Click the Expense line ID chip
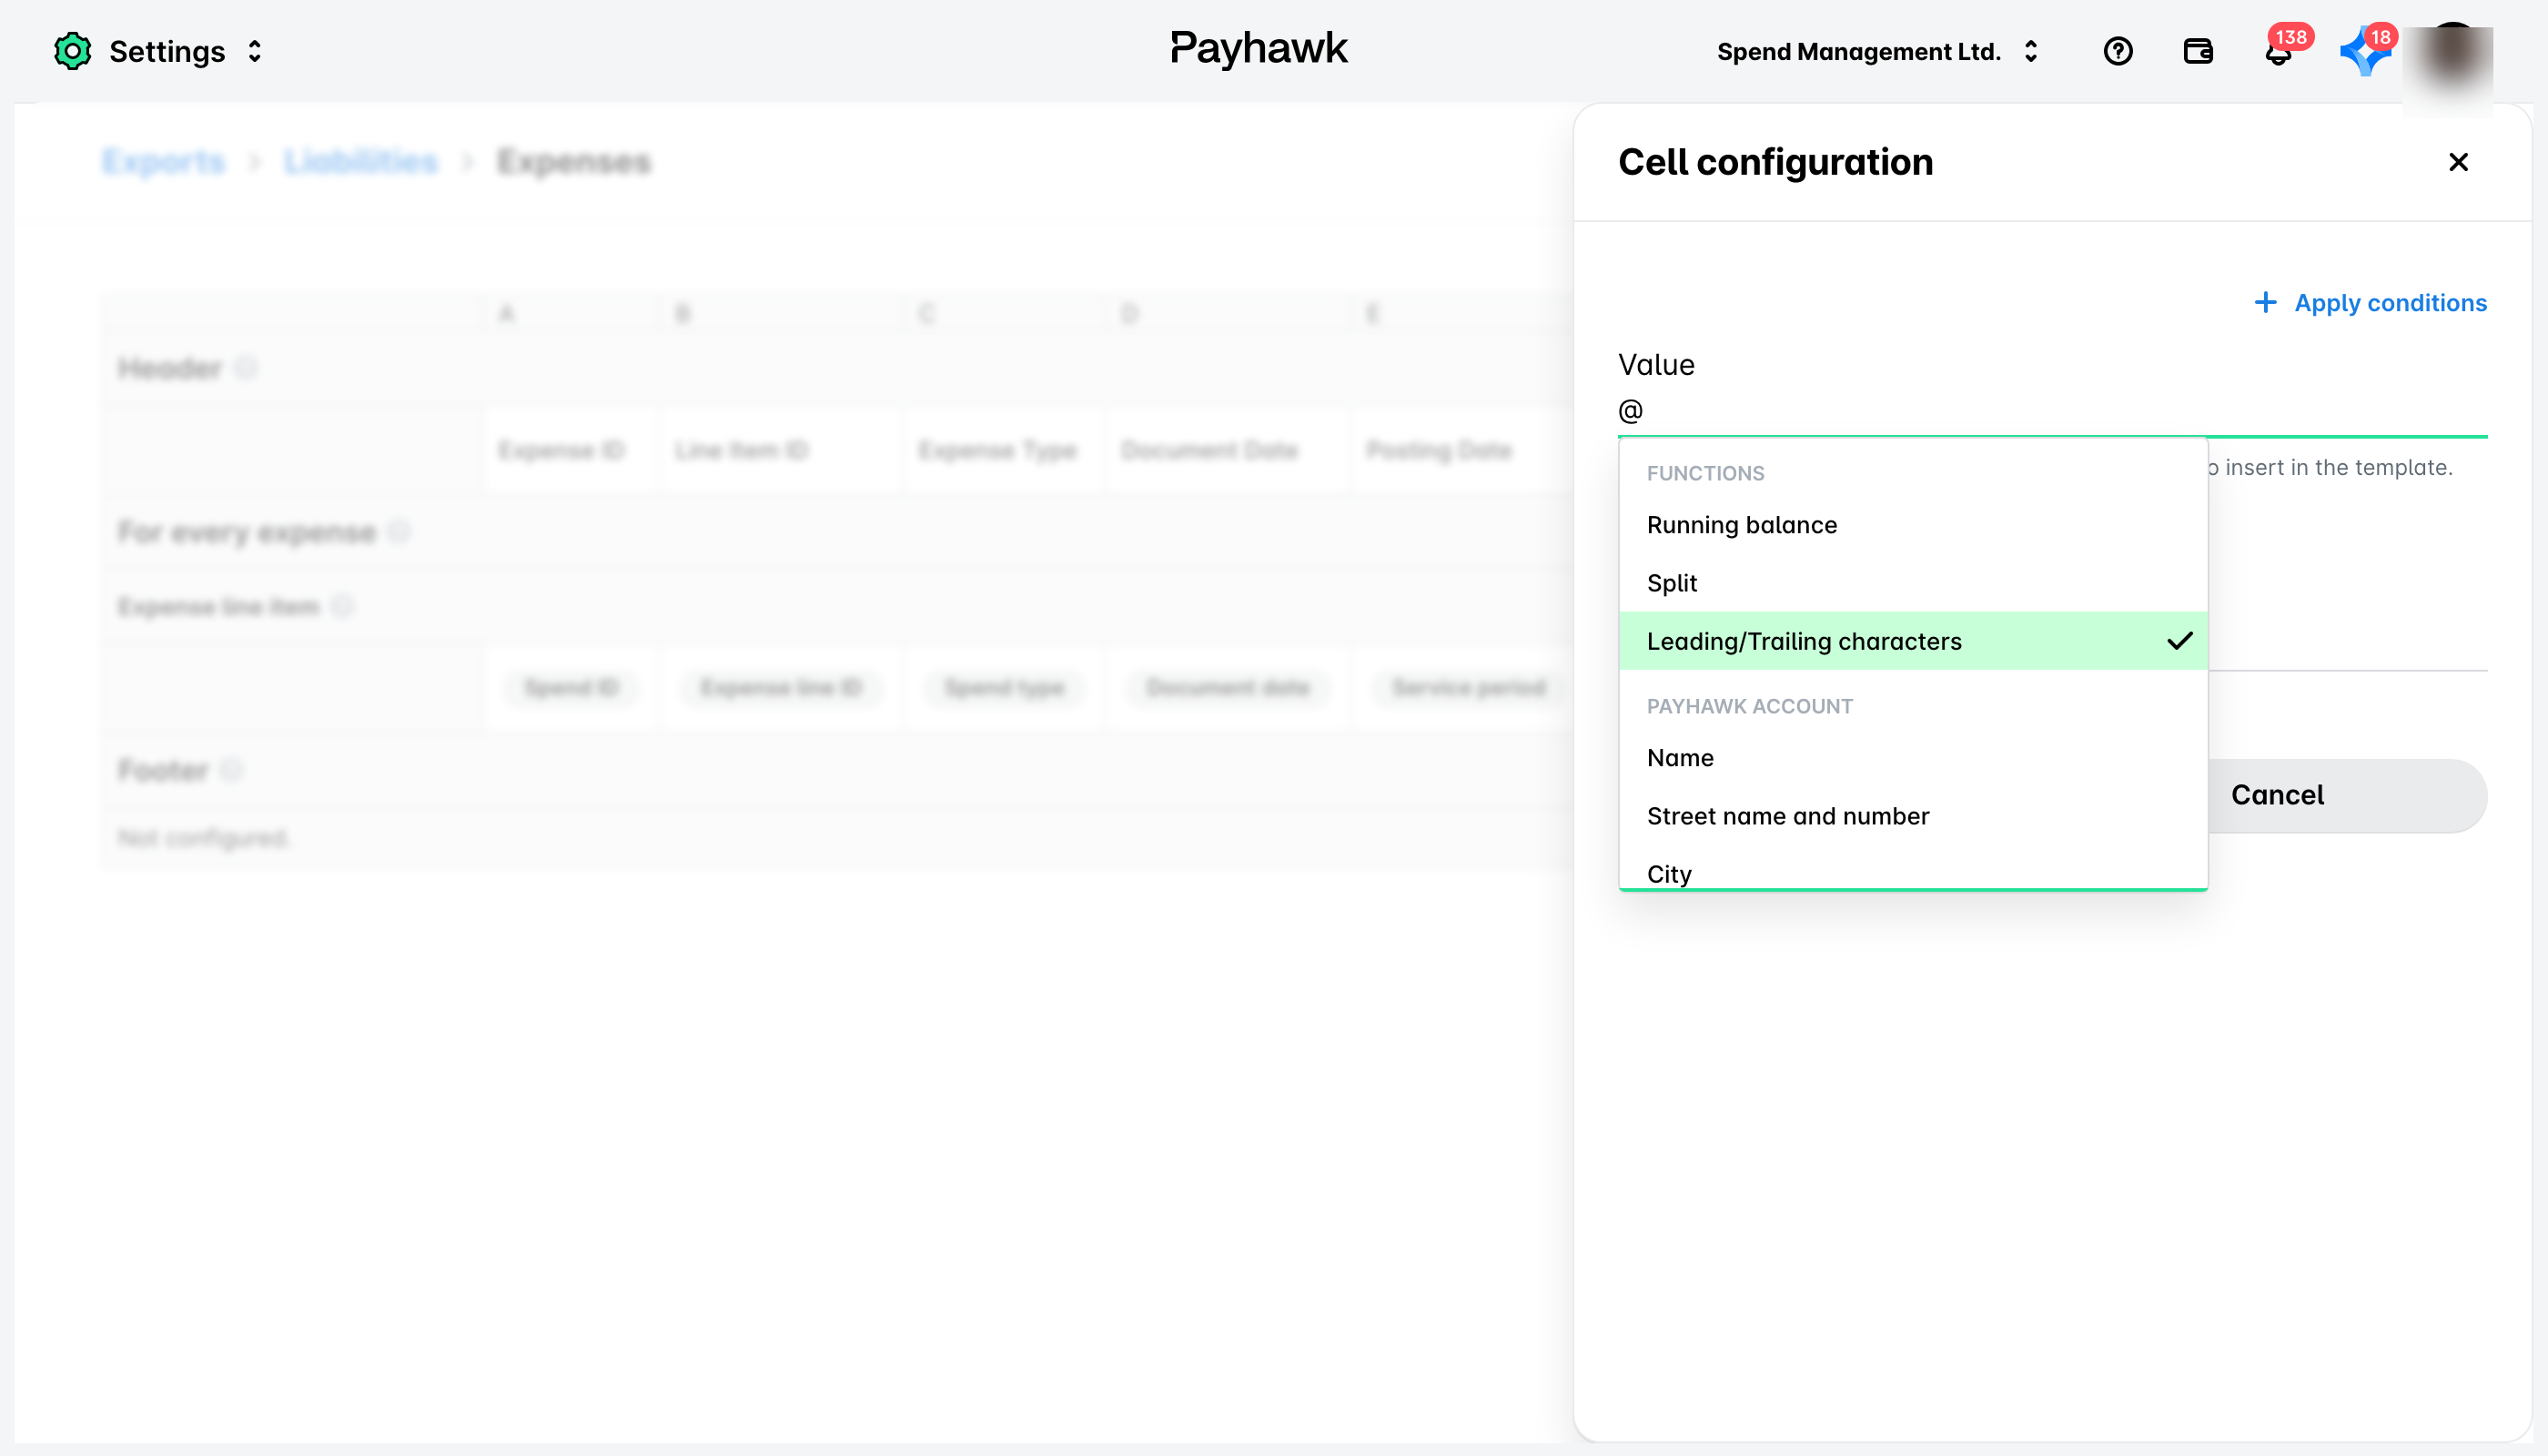The height and width of the screenshot is (1456, 2548). pos(781,688)
